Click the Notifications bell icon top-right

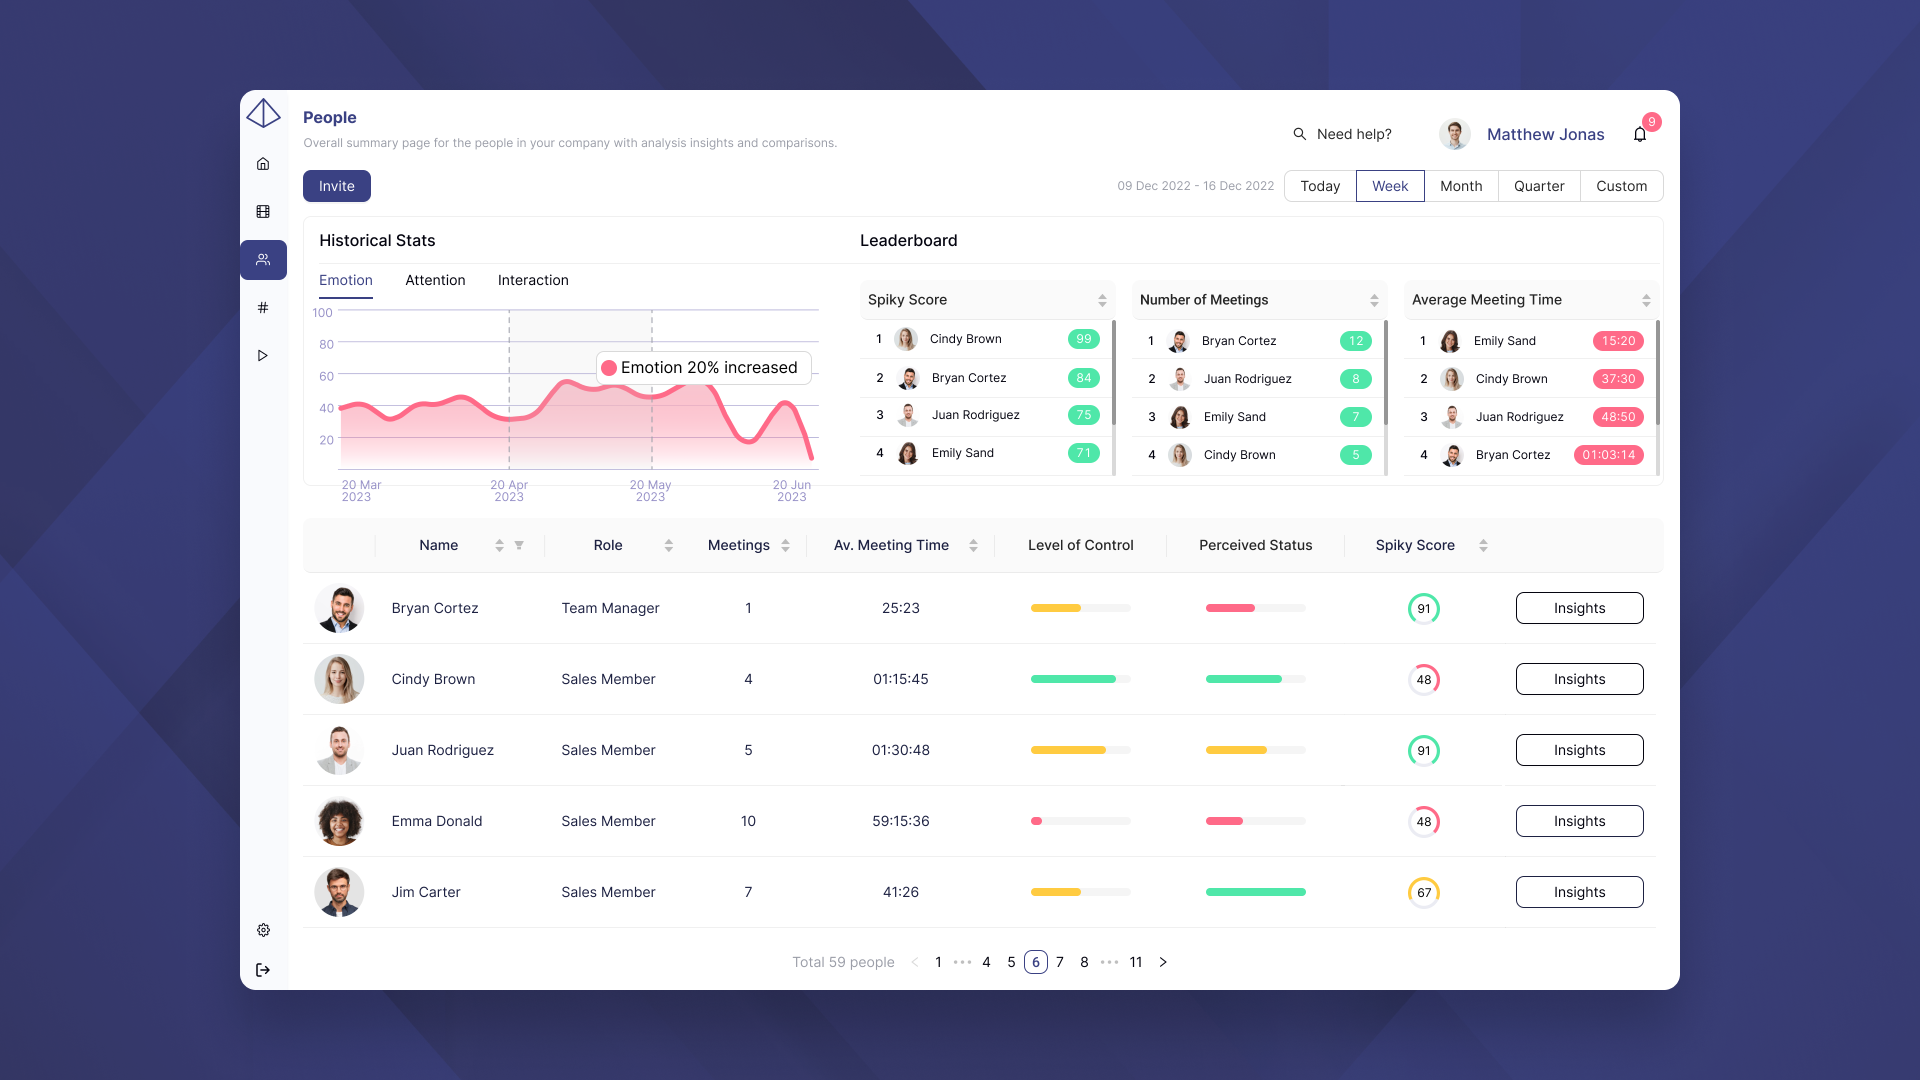coord(1639,133)
